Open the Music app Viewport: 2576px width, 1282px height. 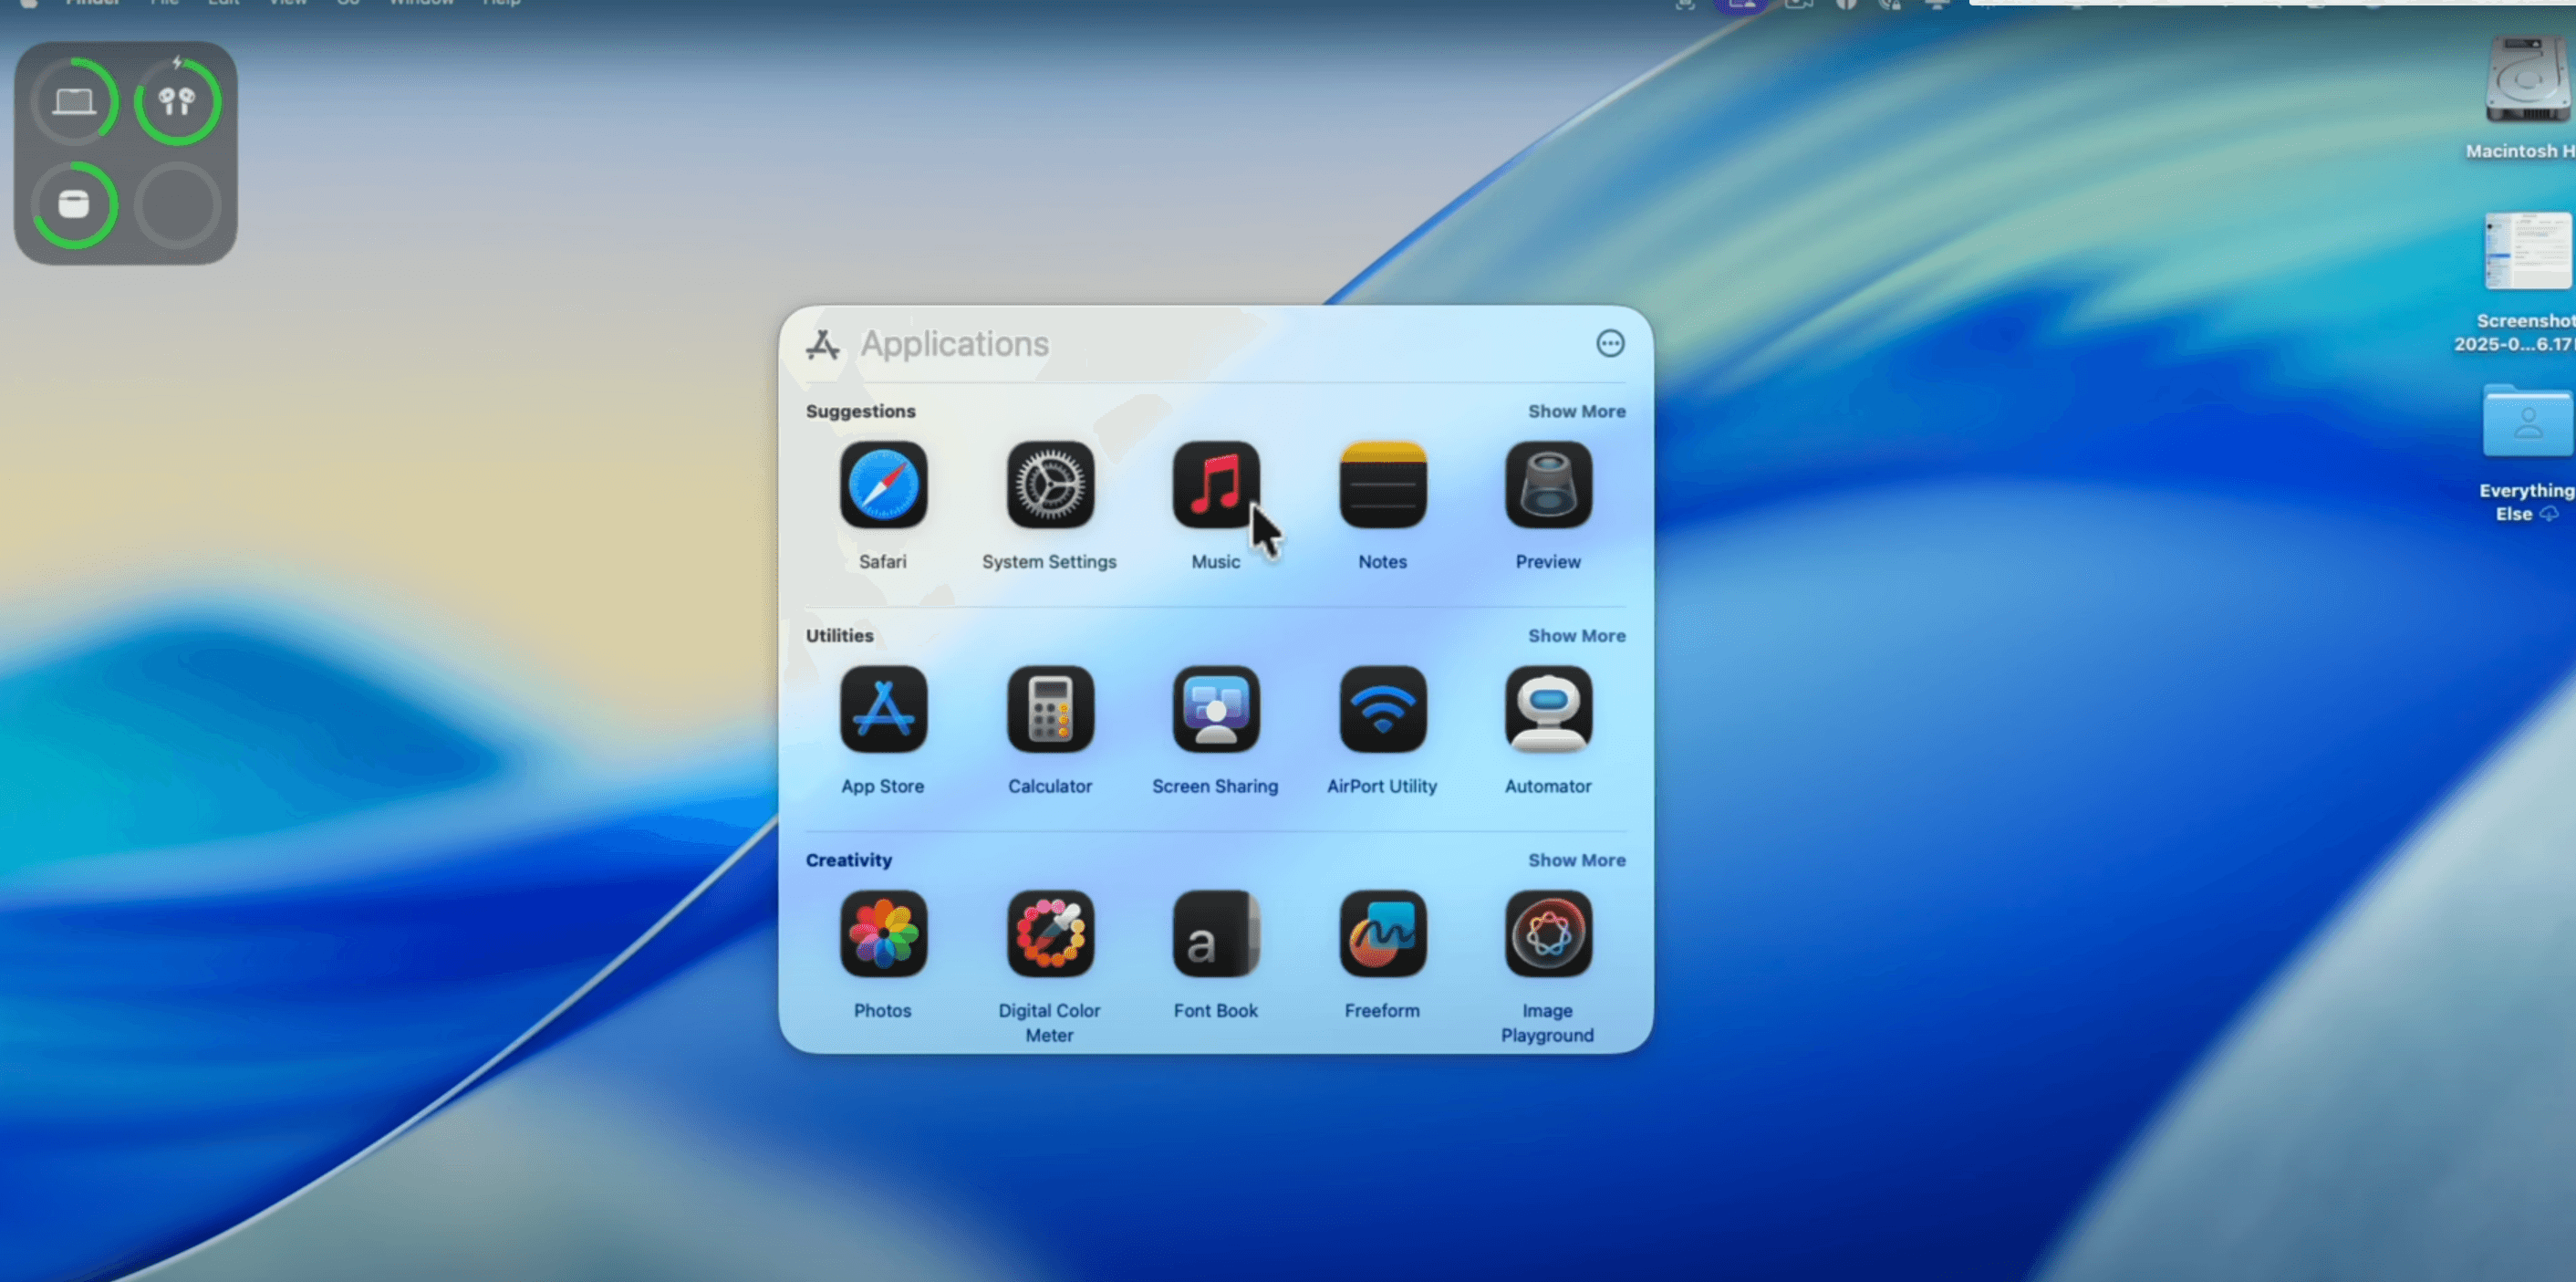(1214, 489)
